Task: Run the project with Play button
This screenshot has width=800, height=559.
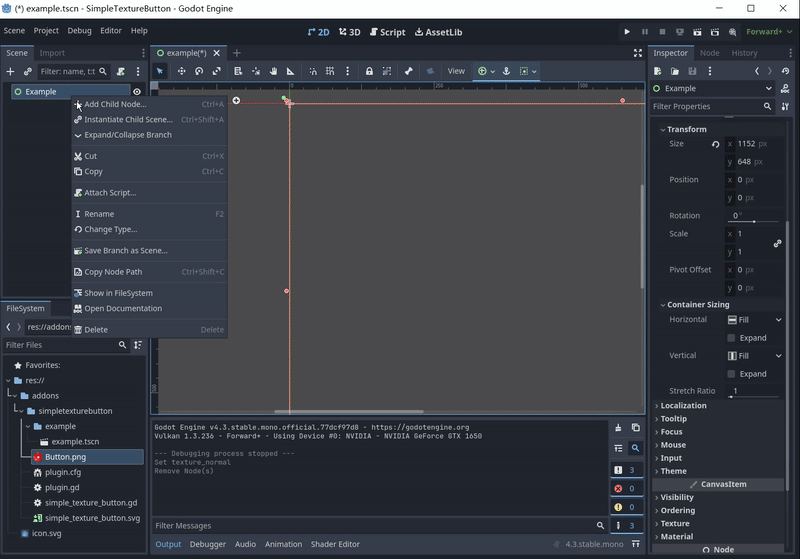Action: click(x=627, y=32)
